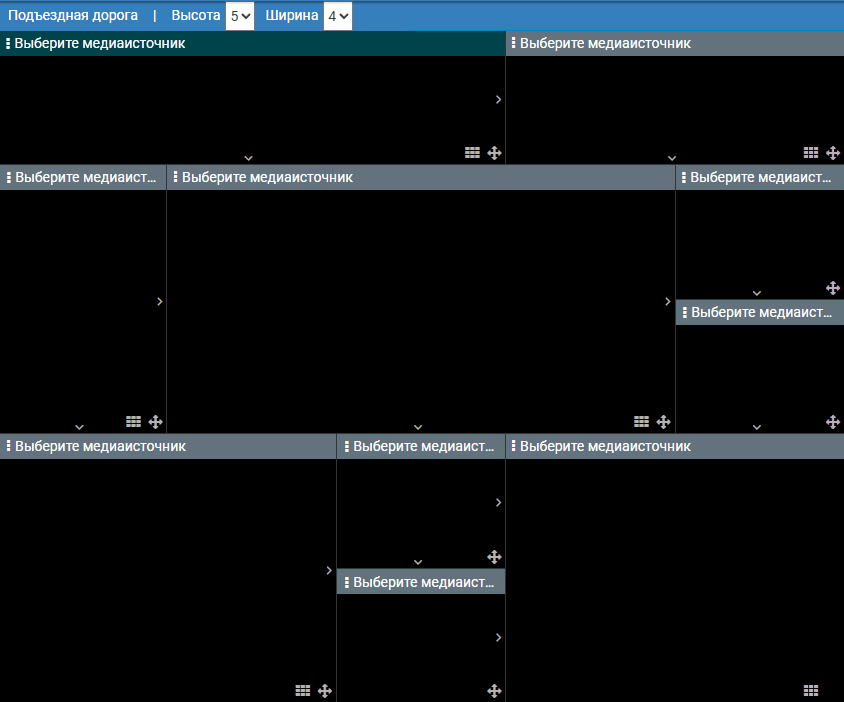
Task: Expand top-left teal cell rightward with chevron
Action: [498, 100]
